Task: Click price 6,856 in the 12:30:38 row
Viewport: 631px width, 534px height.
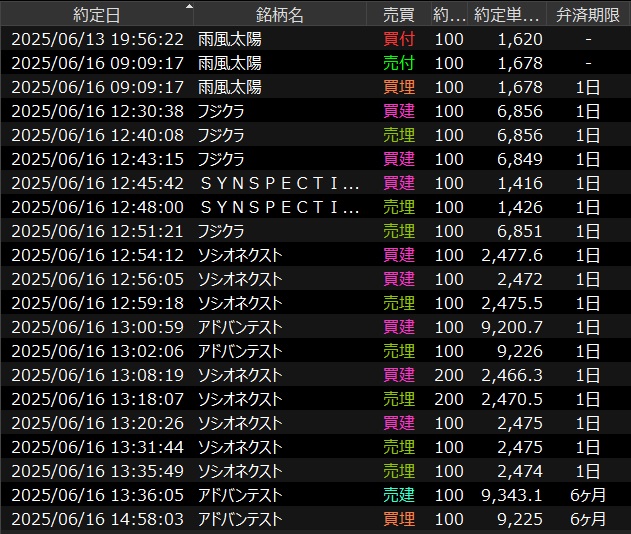Action: tap(520, 111)
